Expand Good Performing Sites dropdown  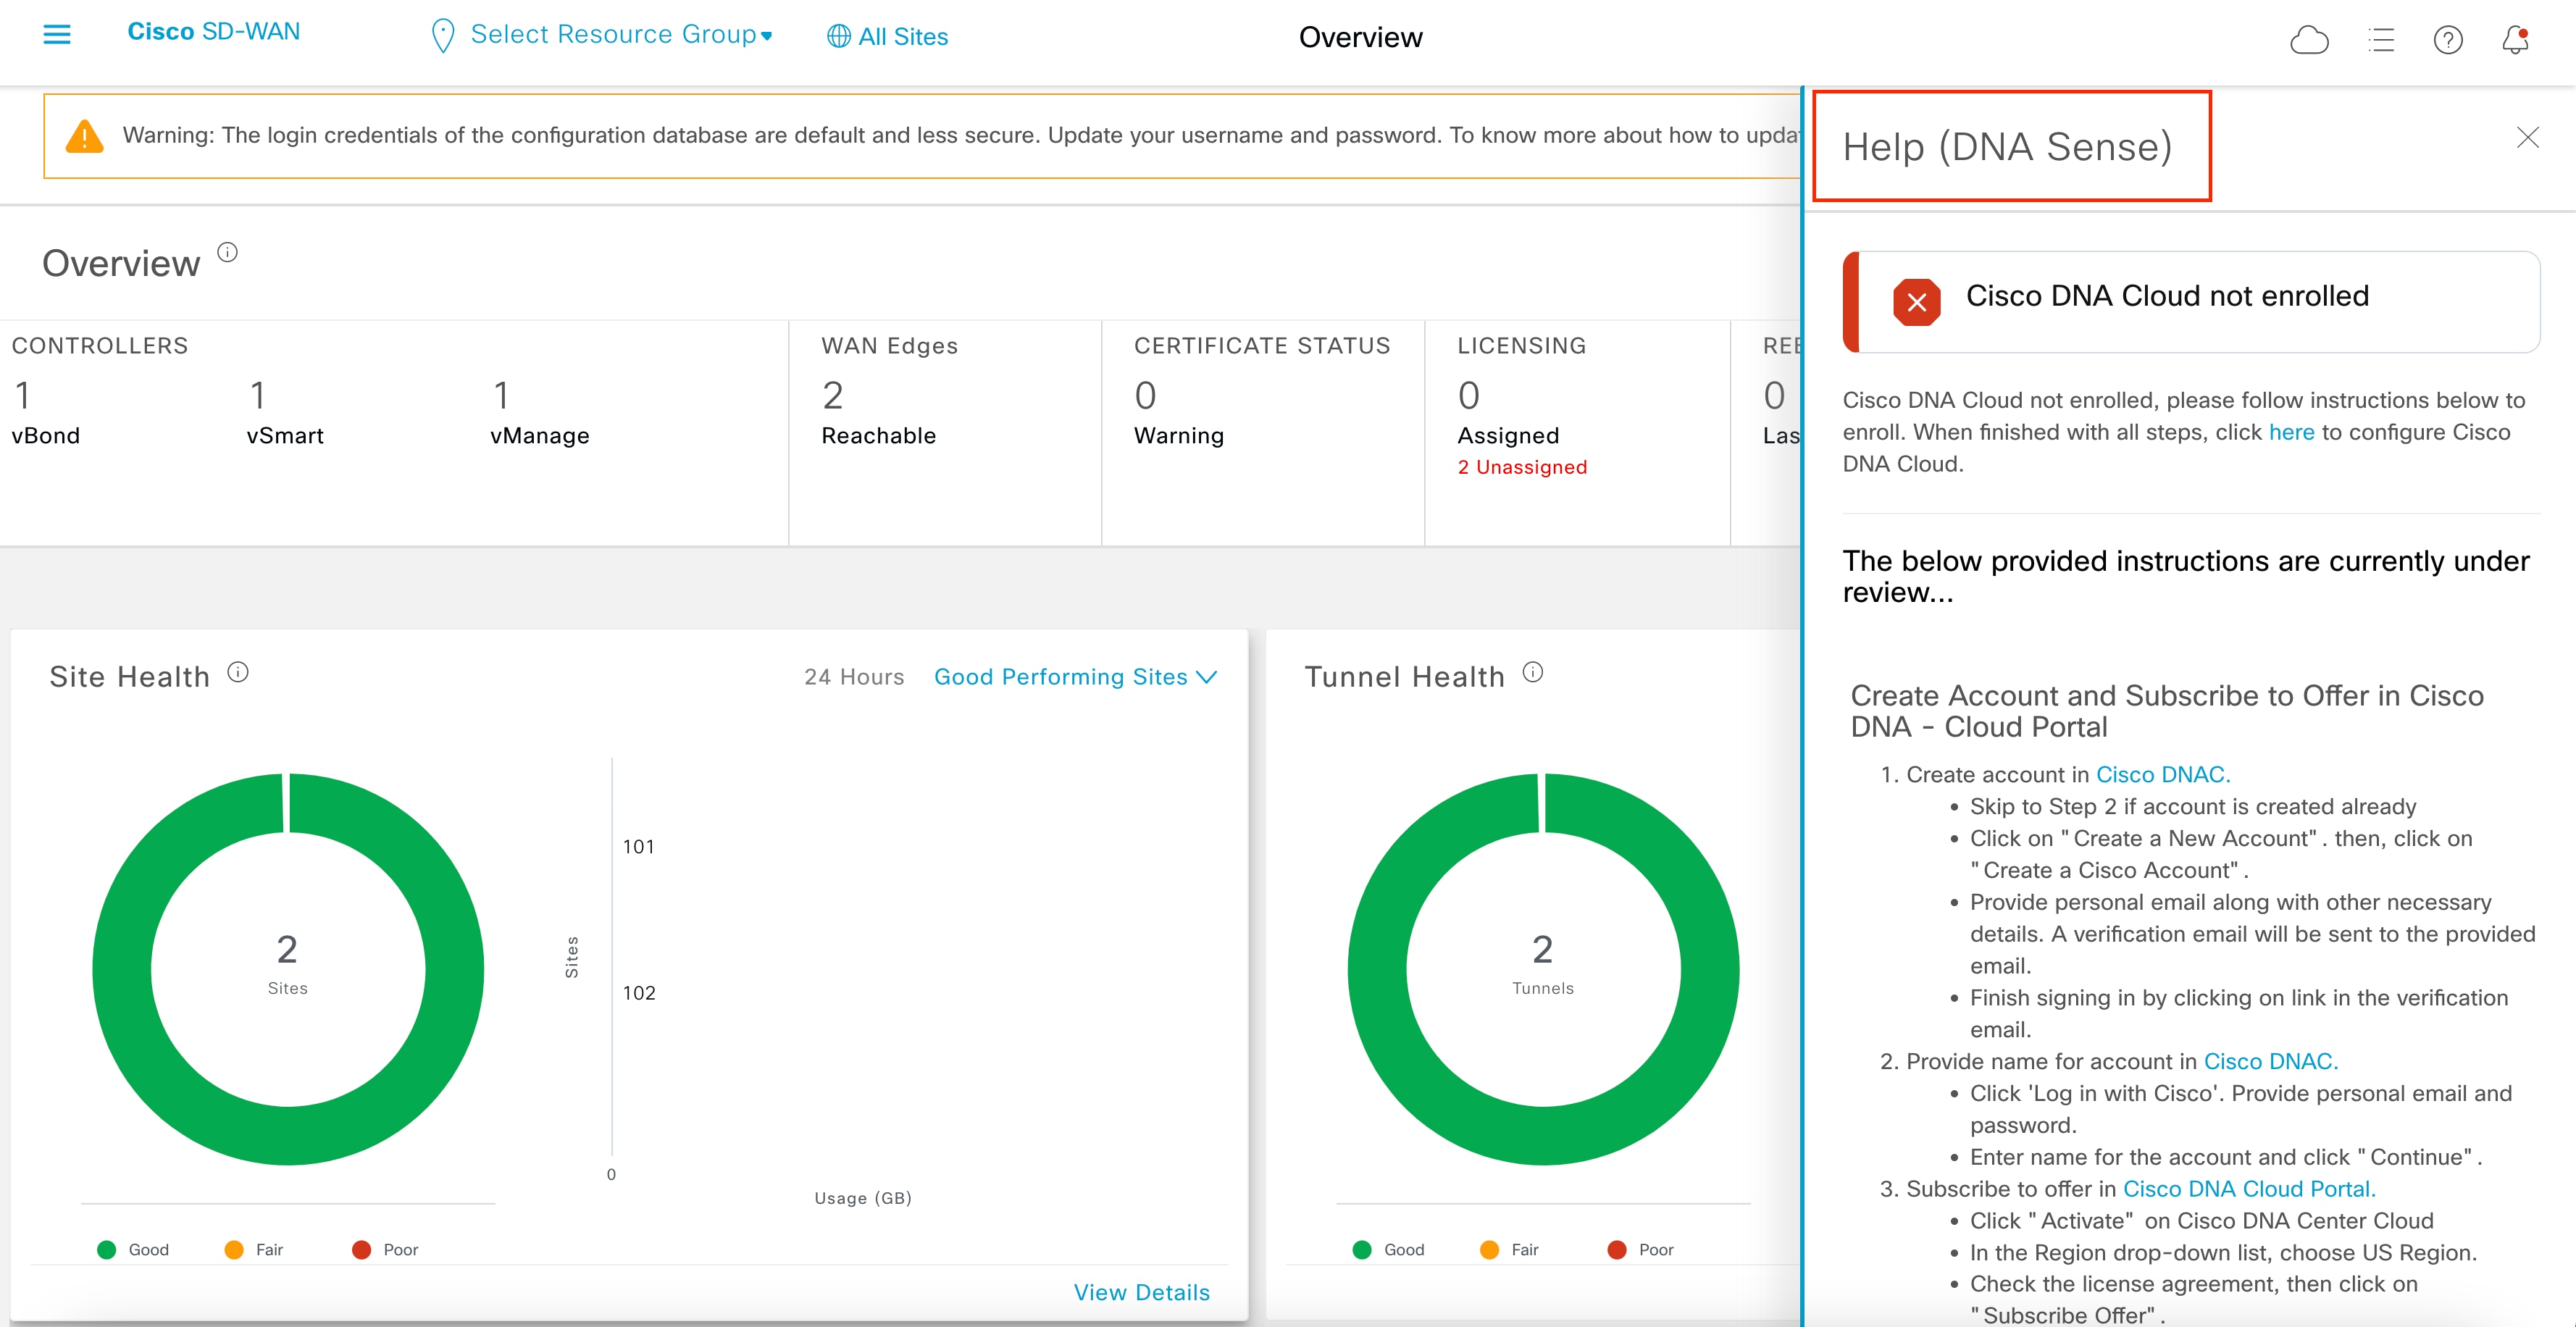pos(1075,677)
